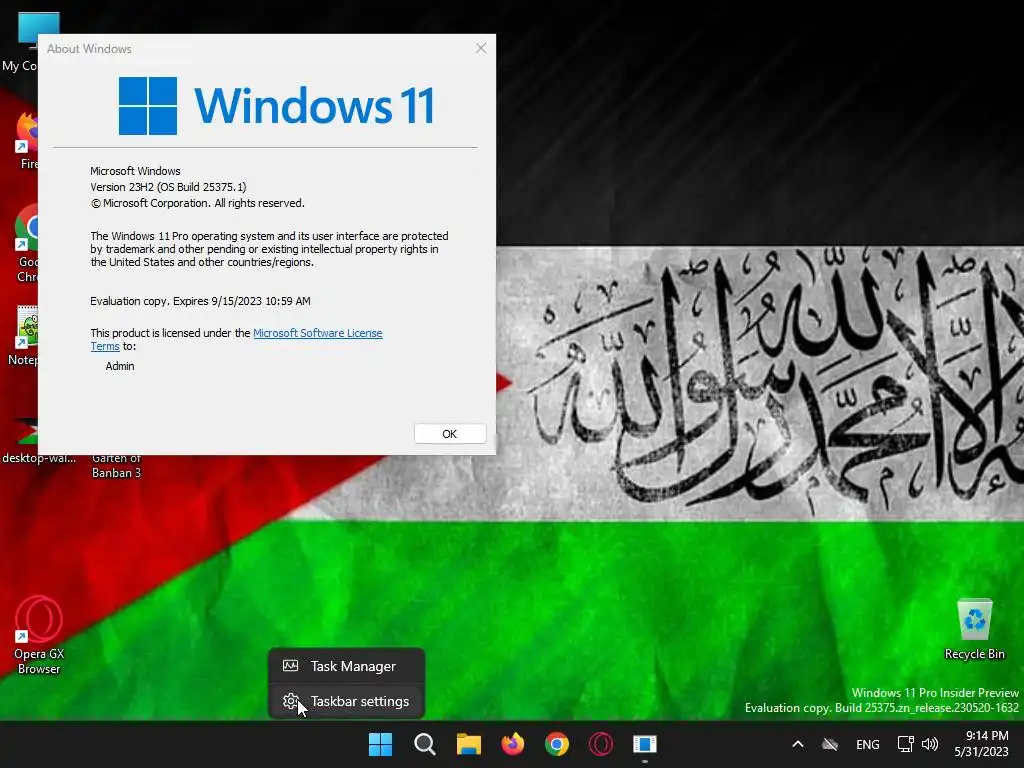Select the winver app icon on taskbar

click(x=645, y=744)
